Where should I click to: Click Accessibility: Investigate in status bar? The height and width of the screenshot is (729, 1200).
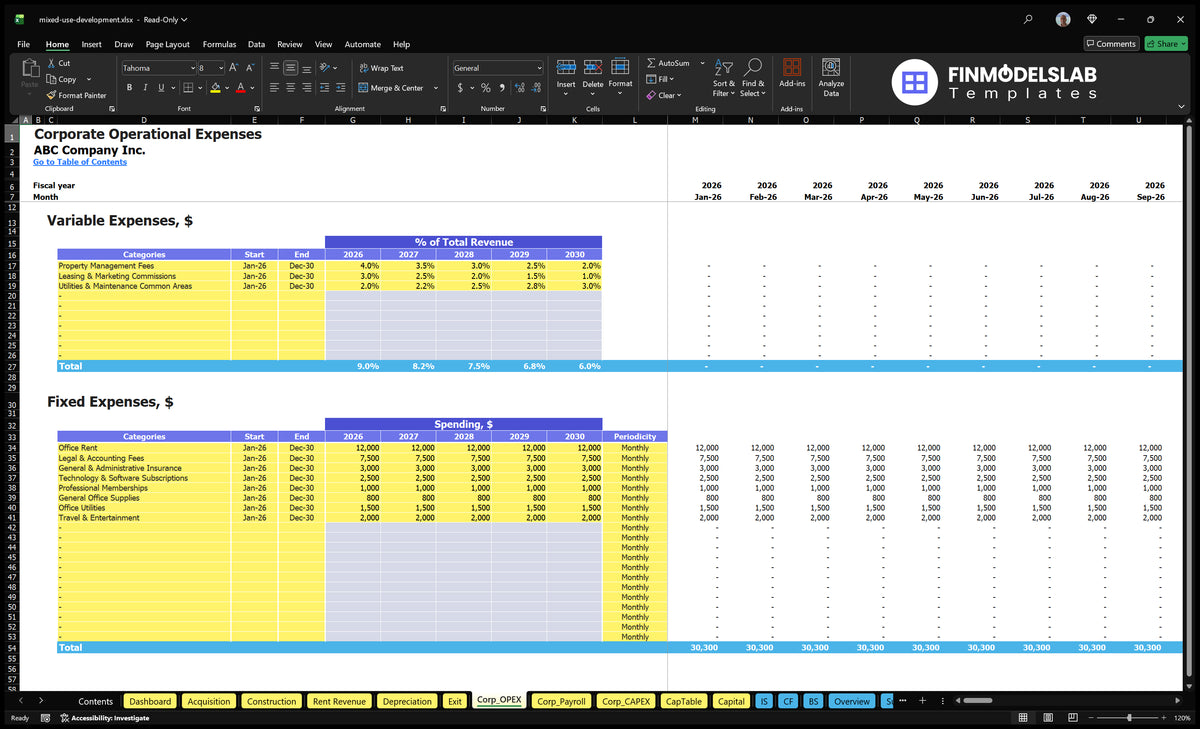click(x=104, y=717)
